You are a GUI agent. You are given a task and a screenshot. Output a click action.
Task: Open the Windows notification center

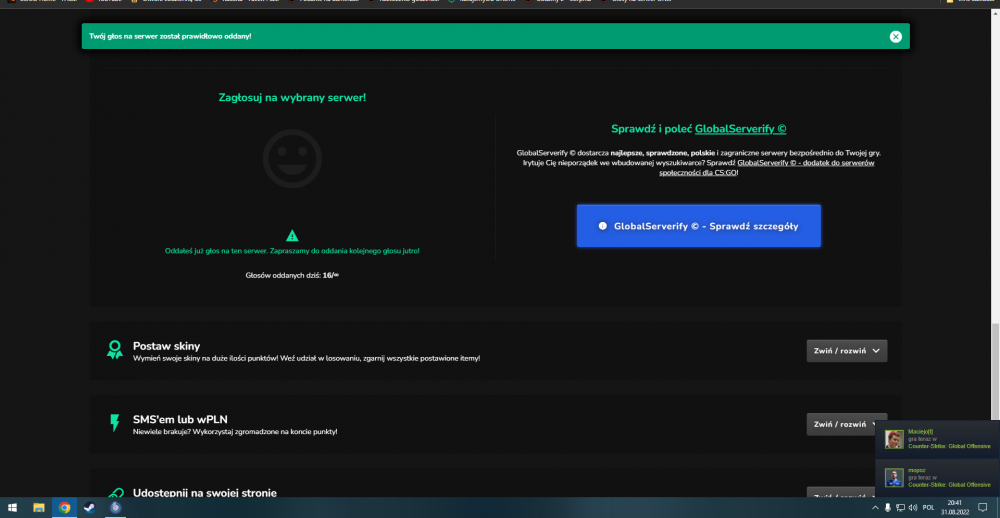pos(983,508)
